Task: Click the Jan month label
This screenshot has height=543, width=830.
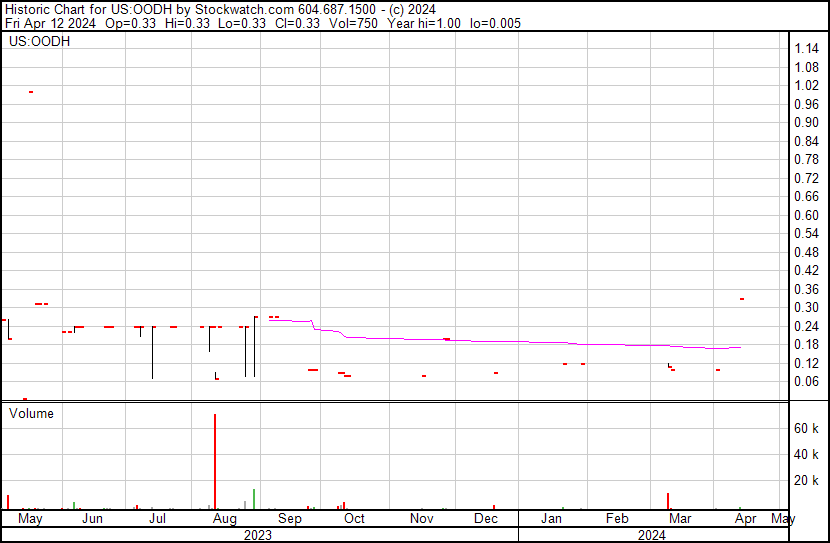Action: point(551,519)
